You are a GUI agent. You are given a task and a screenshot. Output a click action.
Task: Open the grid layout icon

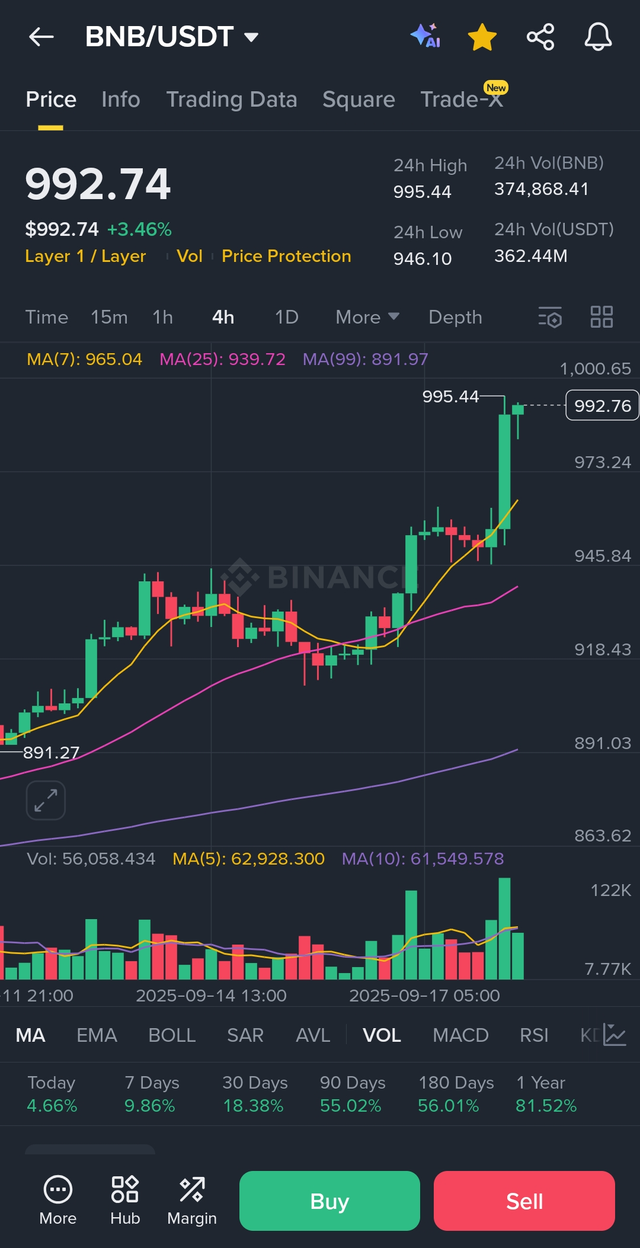602,317
